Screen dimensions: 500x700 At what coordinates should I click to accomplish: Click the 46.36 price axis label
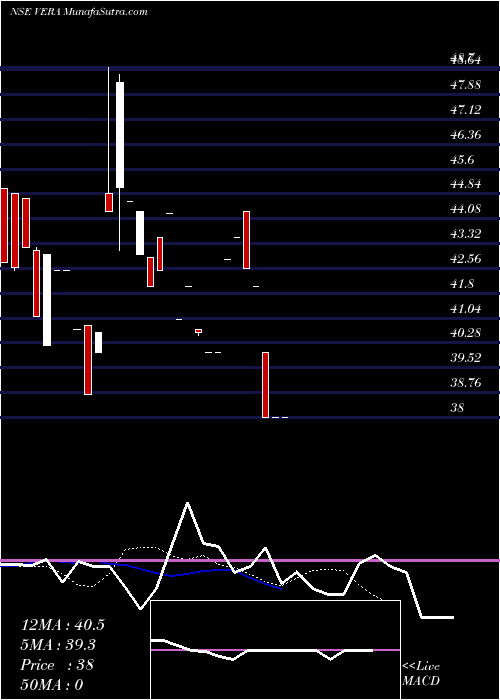coord(466,134)
